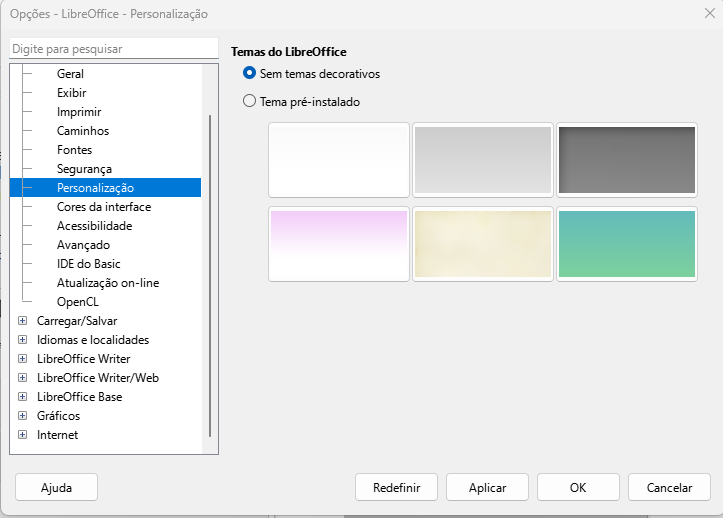Open the Avançado options page

[83, 244]
